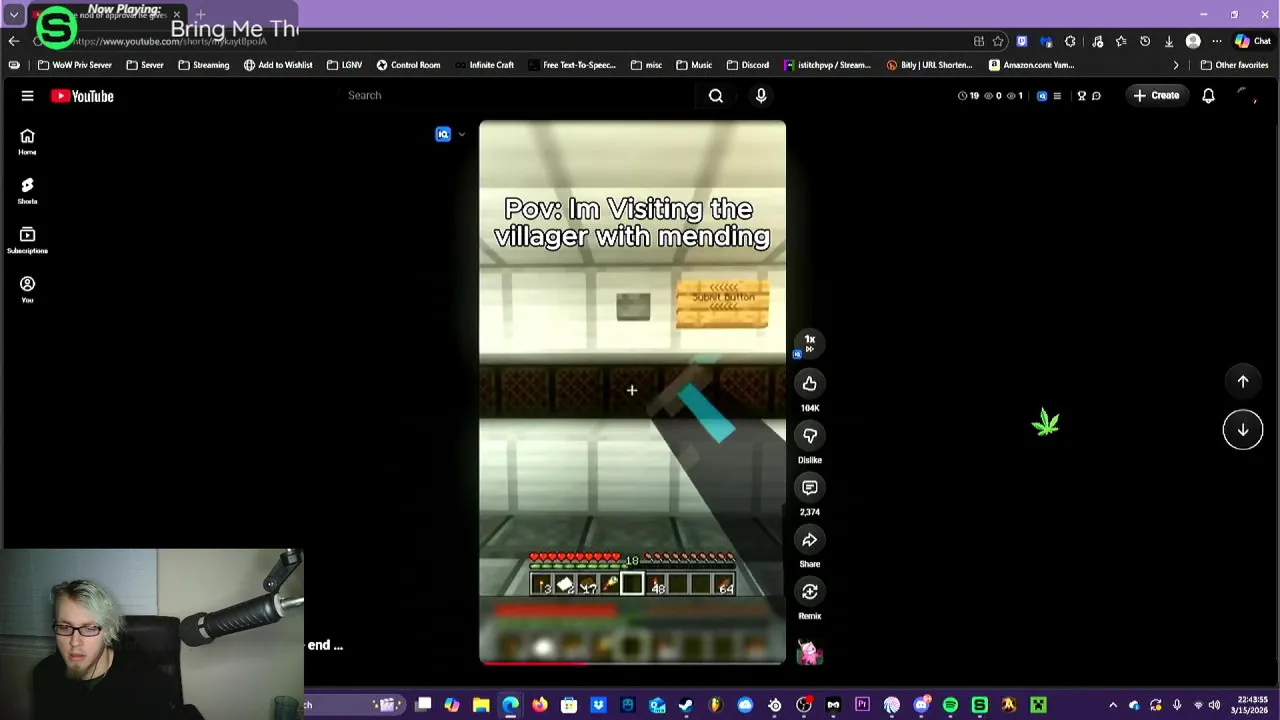
Task: Click the blue IQ extension icon beside video
Action: [x=443, y=134]
